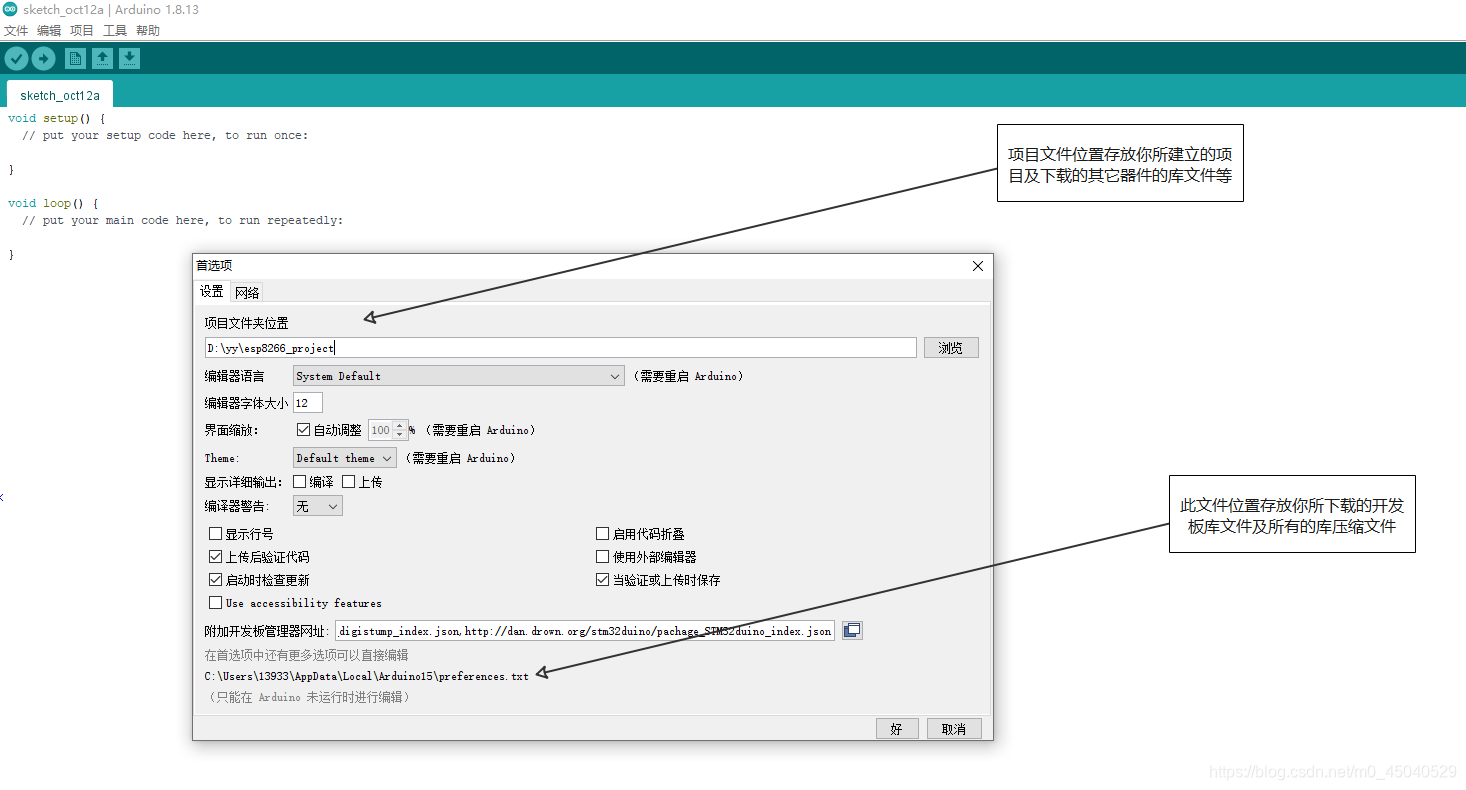
Task: Enable verbose output for 编译
Action: (x=300, y=481)
